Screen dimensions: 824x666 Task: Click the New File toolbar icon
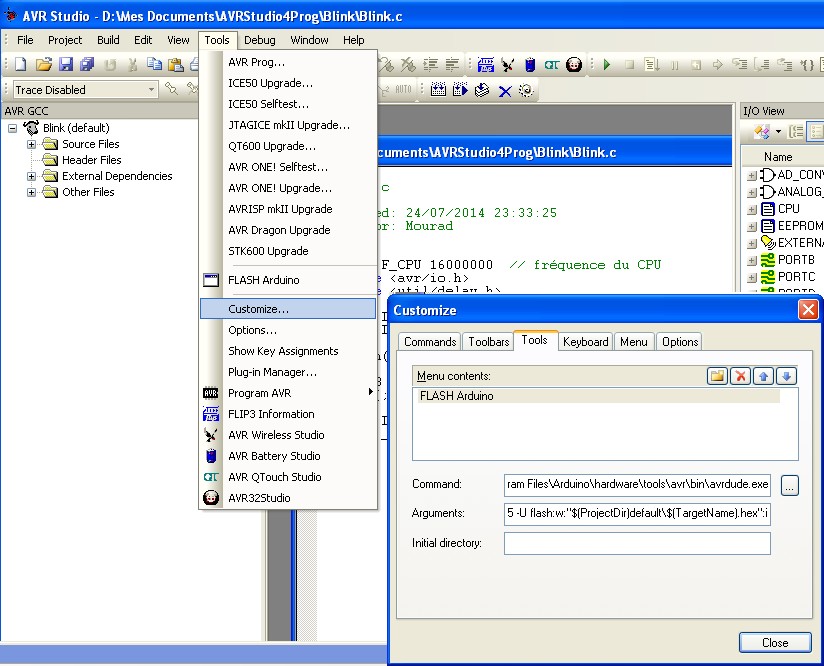tap(20, 65)
